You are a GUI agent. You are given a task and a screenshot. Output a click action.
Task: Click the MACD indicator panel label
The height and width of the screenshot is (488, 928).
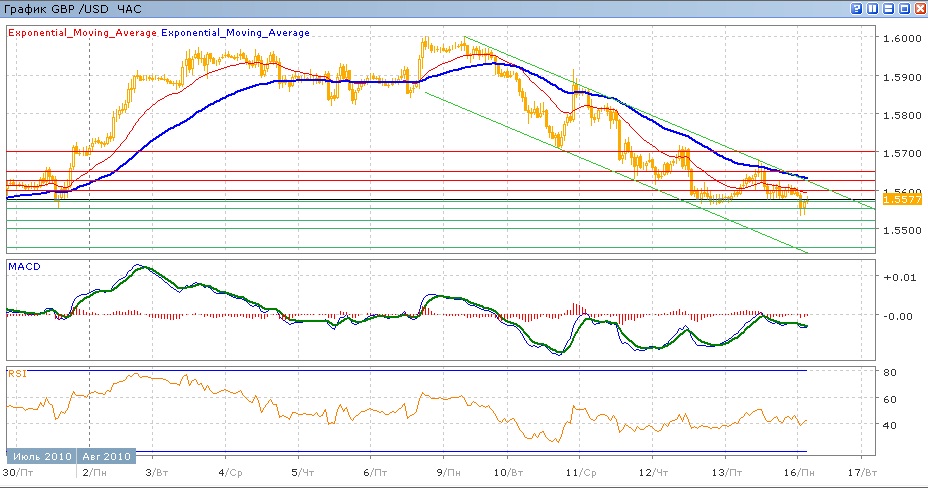point(23,267)
